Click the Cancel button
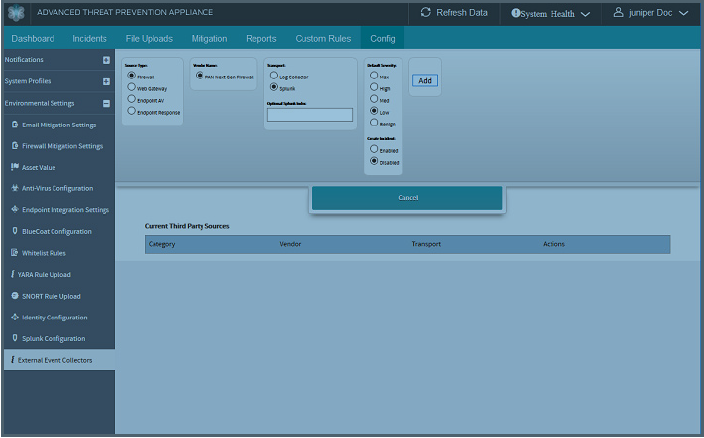The image size is (704, 438). tap(407, 198)
